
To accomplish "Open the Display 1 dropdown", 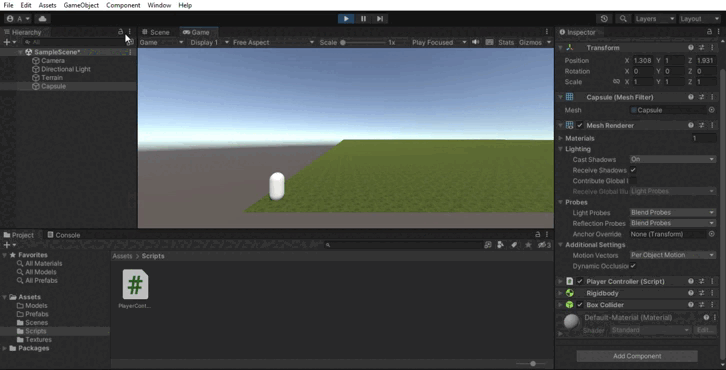I will tap(209, 42).
